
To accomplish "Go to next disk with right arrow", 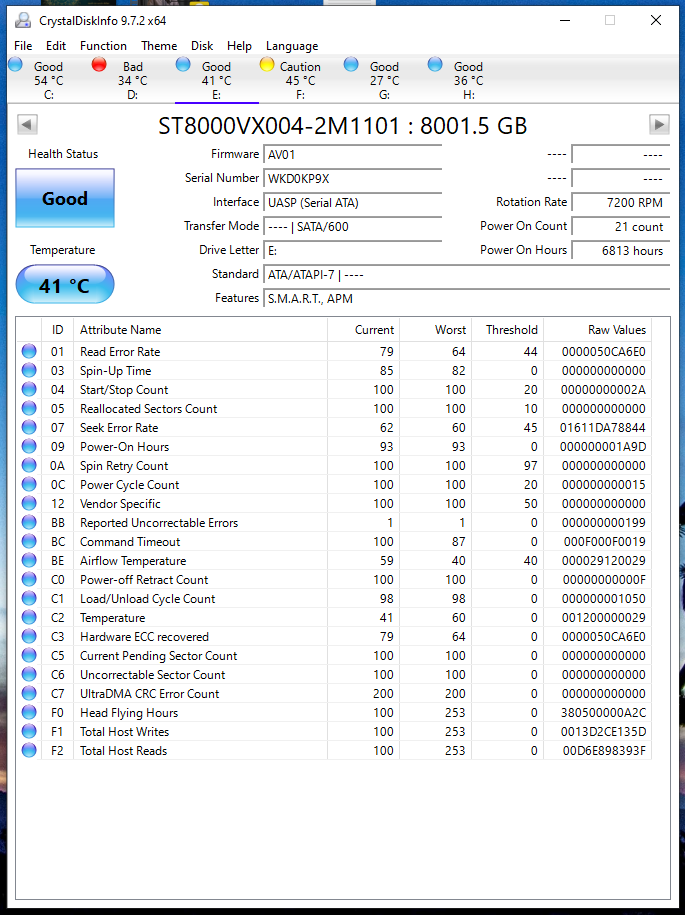I will 659,124.
